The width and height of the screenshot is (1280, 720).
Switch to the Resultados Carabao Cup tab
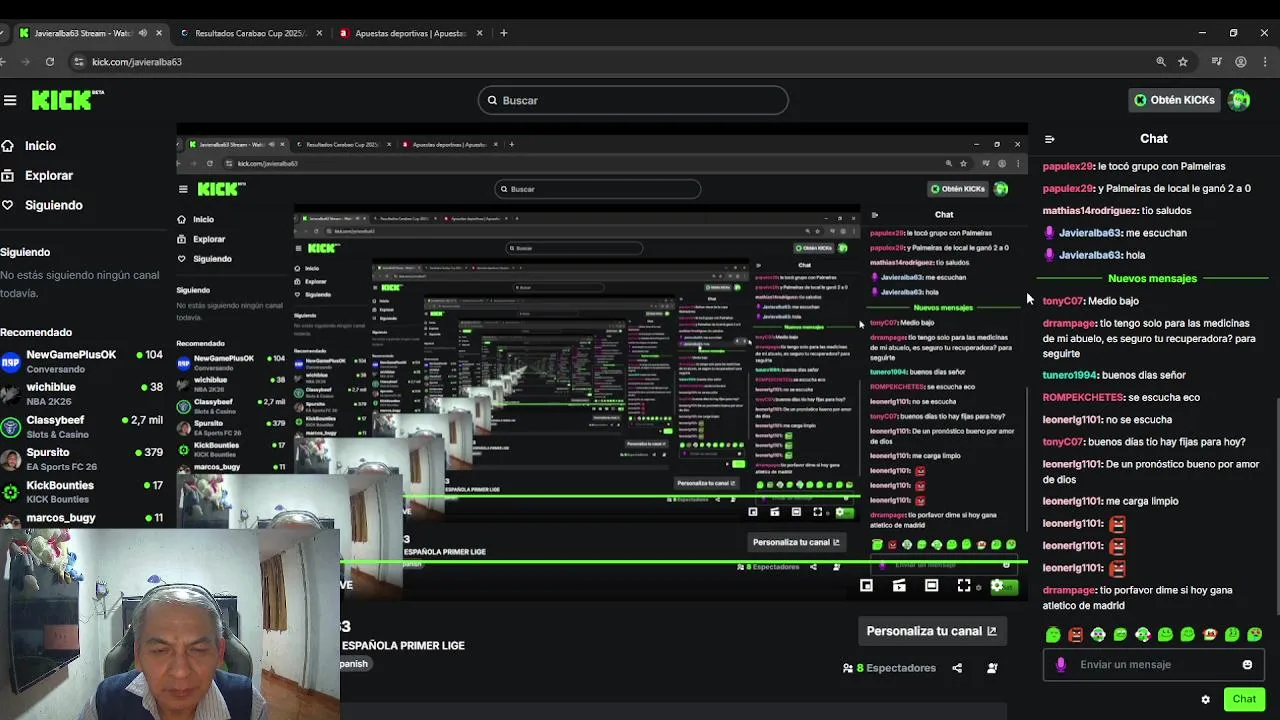coord(251,33)
